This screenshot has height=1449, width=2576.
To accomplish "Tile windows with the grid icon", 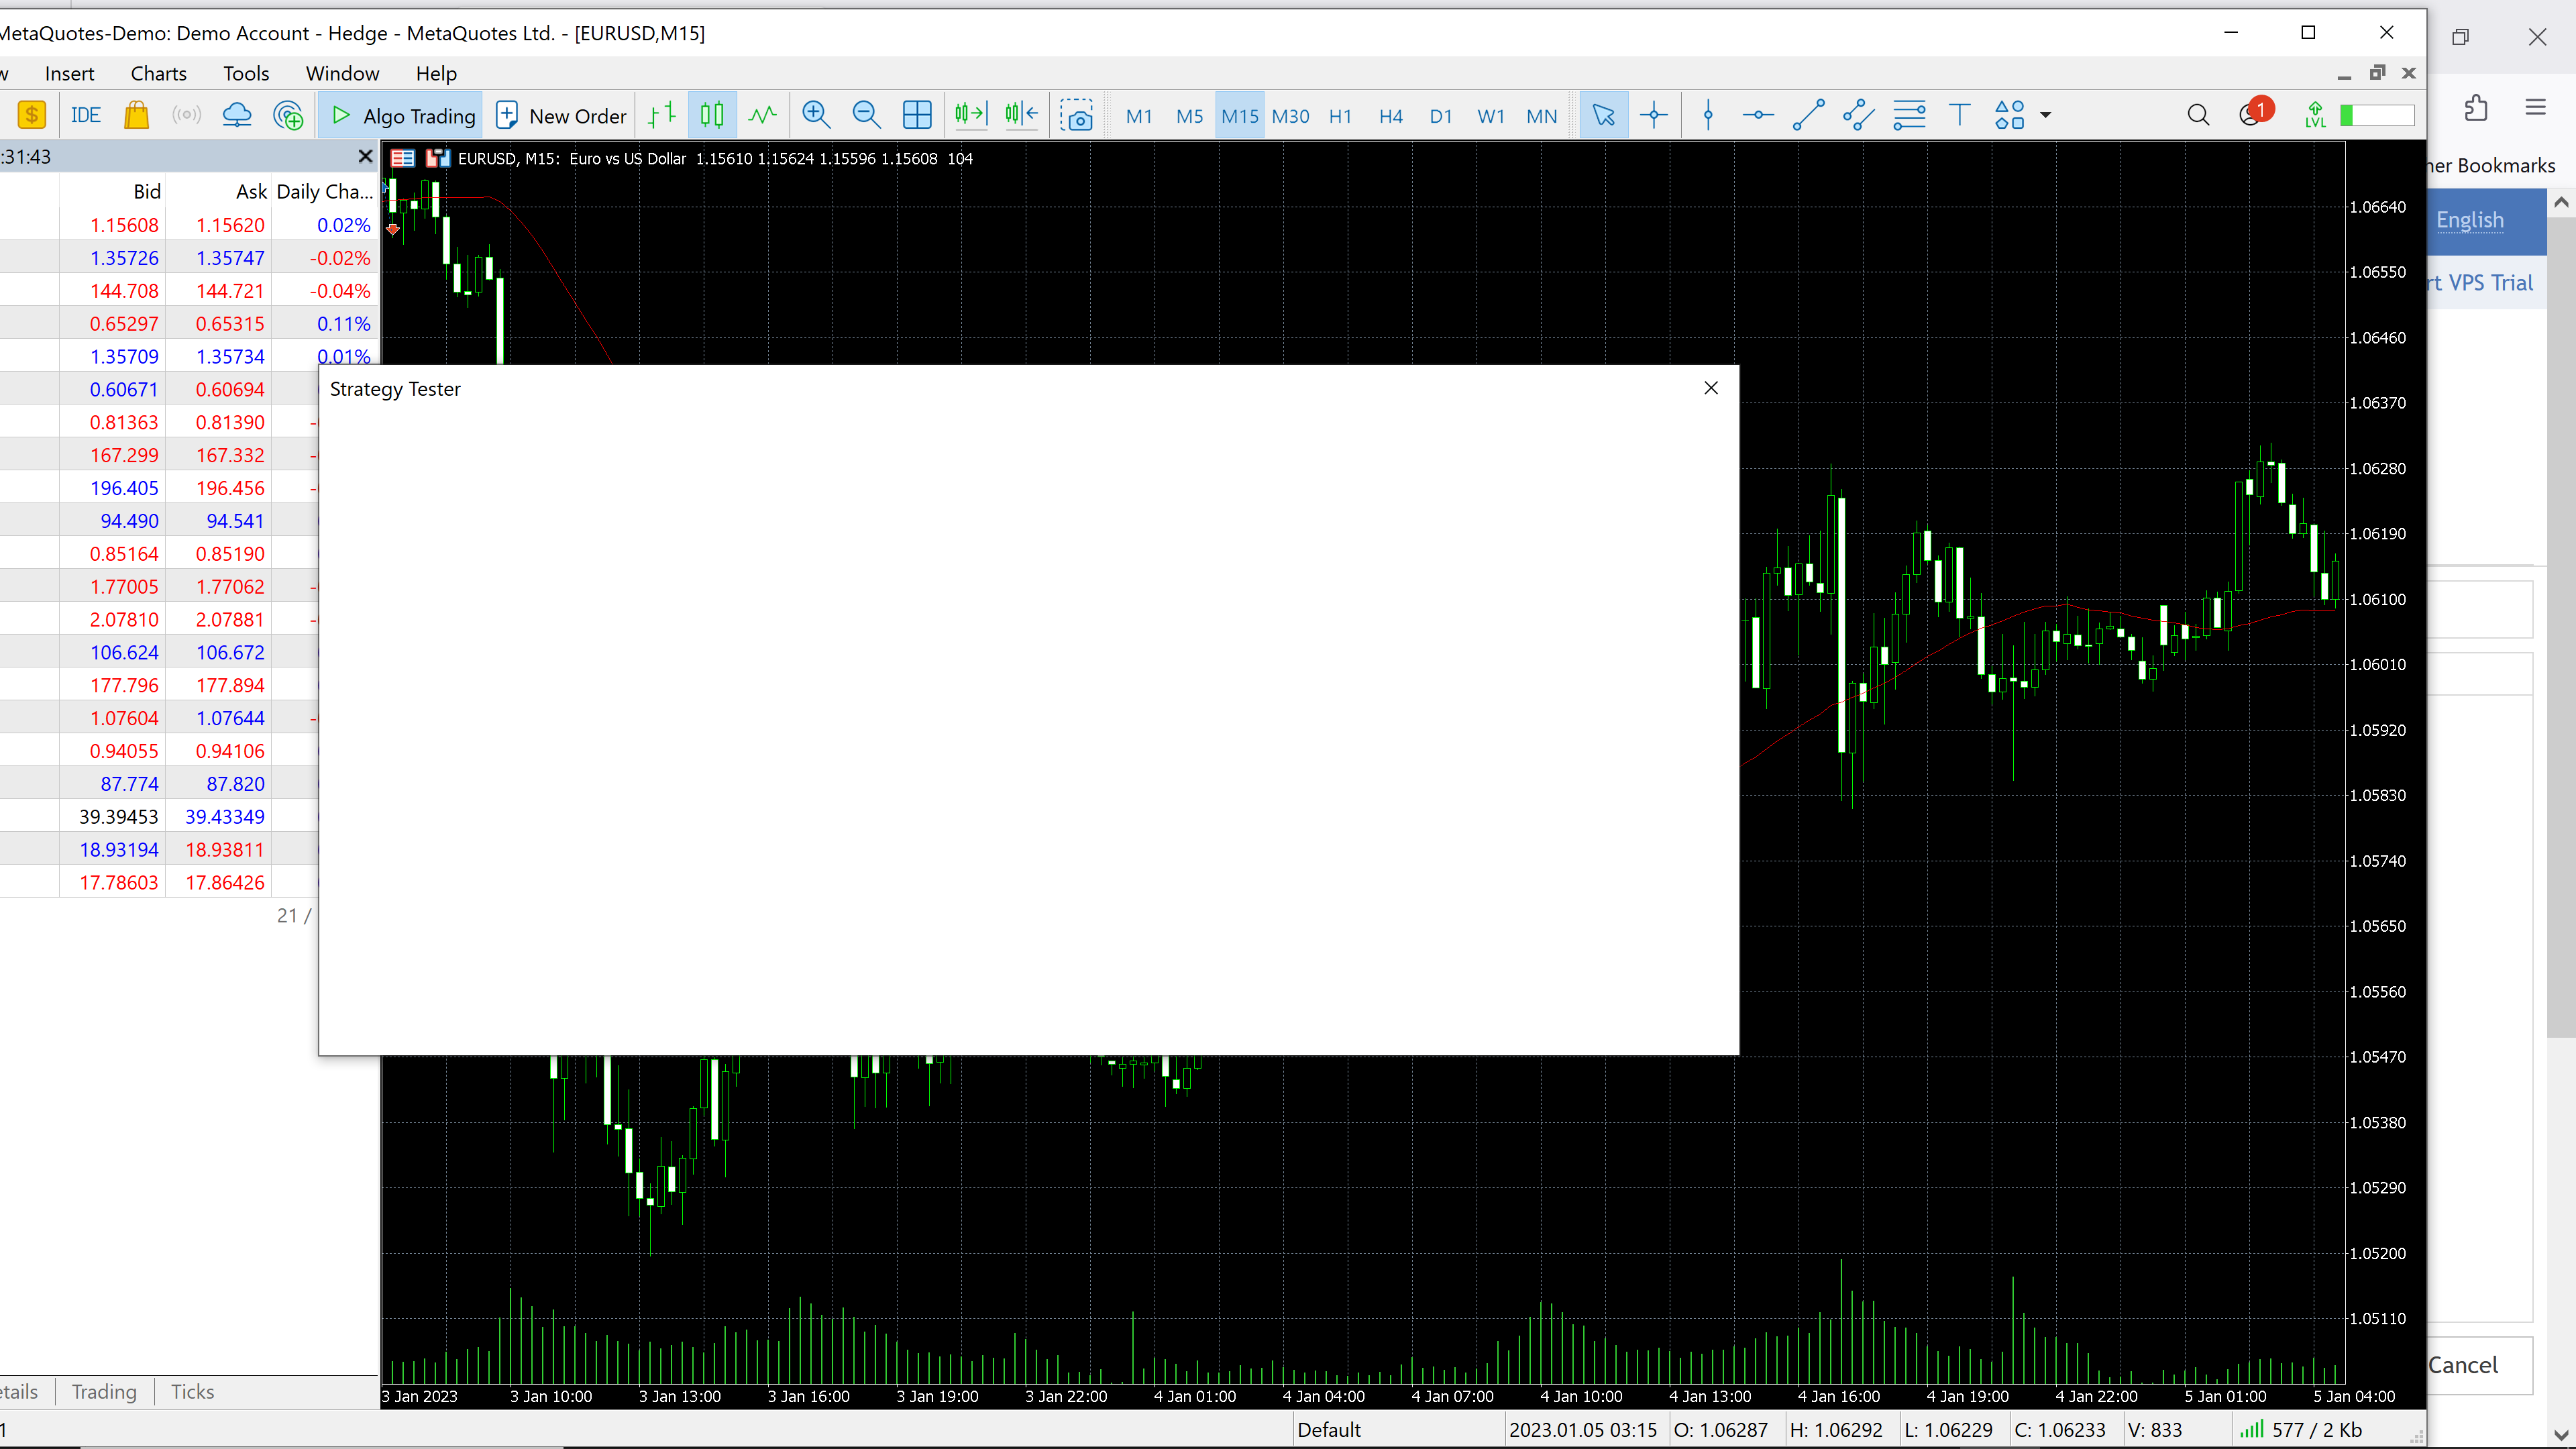I will tap(917, 115).
